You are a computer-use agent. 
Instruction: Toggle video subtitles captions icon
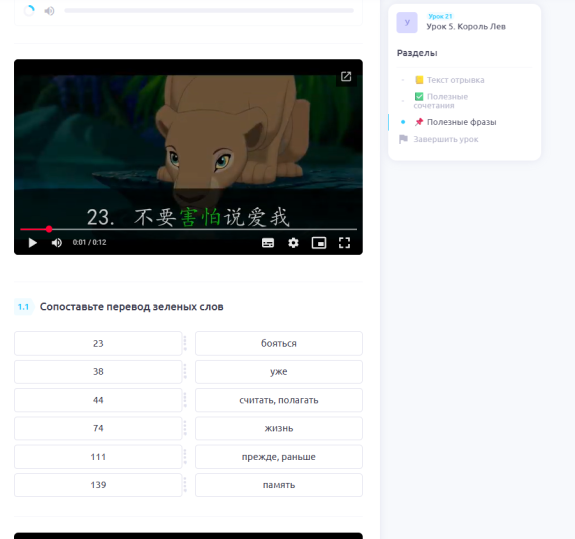tap(268, 243)
